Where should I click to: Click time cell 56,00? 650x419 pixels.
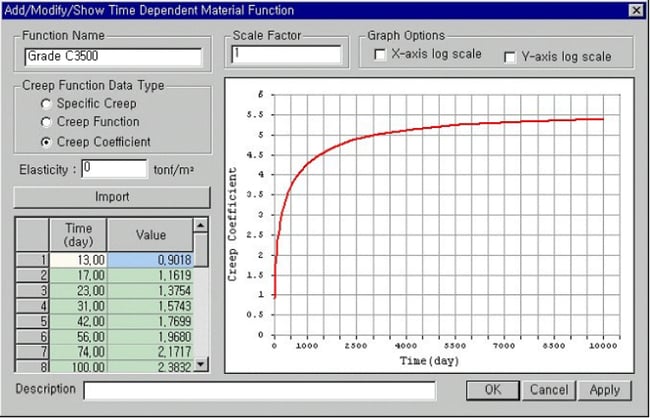pyautogui.click(x=78, y=337)
